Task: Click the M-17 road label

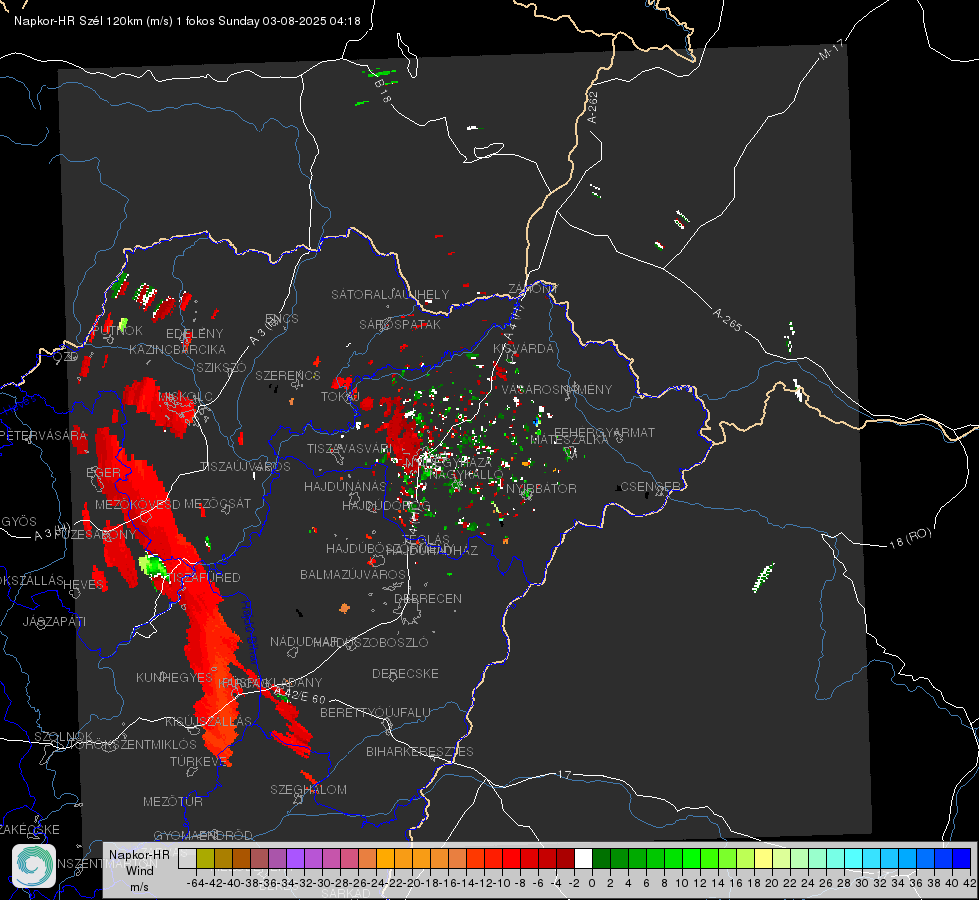Action: click(831, 49)
